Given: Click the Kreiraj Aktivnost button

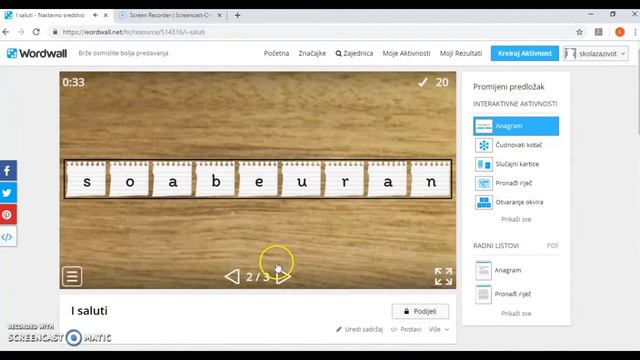Looking at the screenshot, I should tap(525, 53).
